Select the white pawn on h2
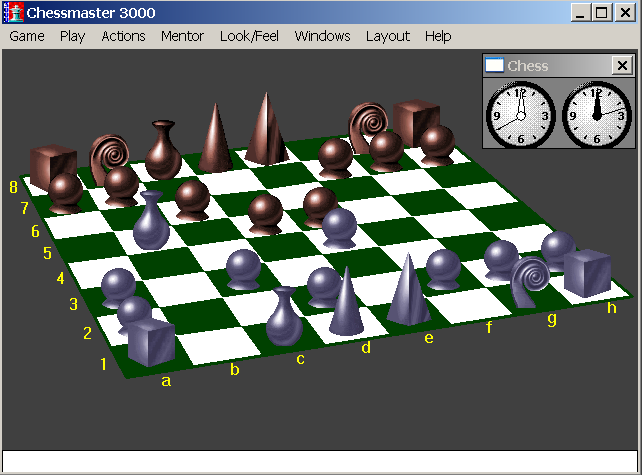The width and height of the screenshot is (642, 475). (x=558, y=251)
